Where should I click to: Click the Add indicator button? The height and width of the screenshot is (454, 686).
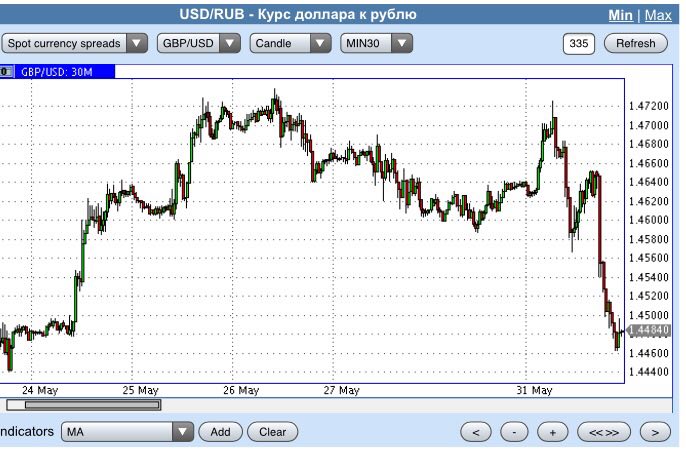click(x=220, y=432)
